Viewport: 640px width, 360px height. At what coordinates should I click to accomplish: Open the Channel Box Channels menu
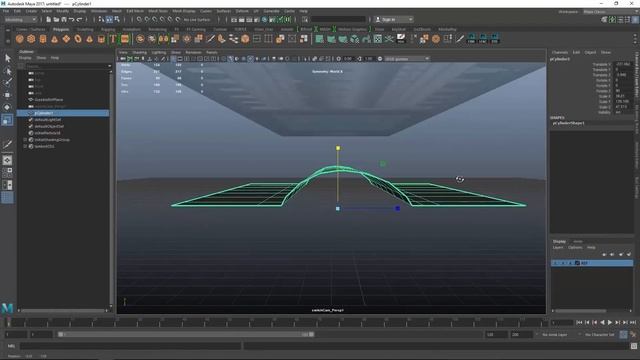pyautogui.click(x=560, y=52)
